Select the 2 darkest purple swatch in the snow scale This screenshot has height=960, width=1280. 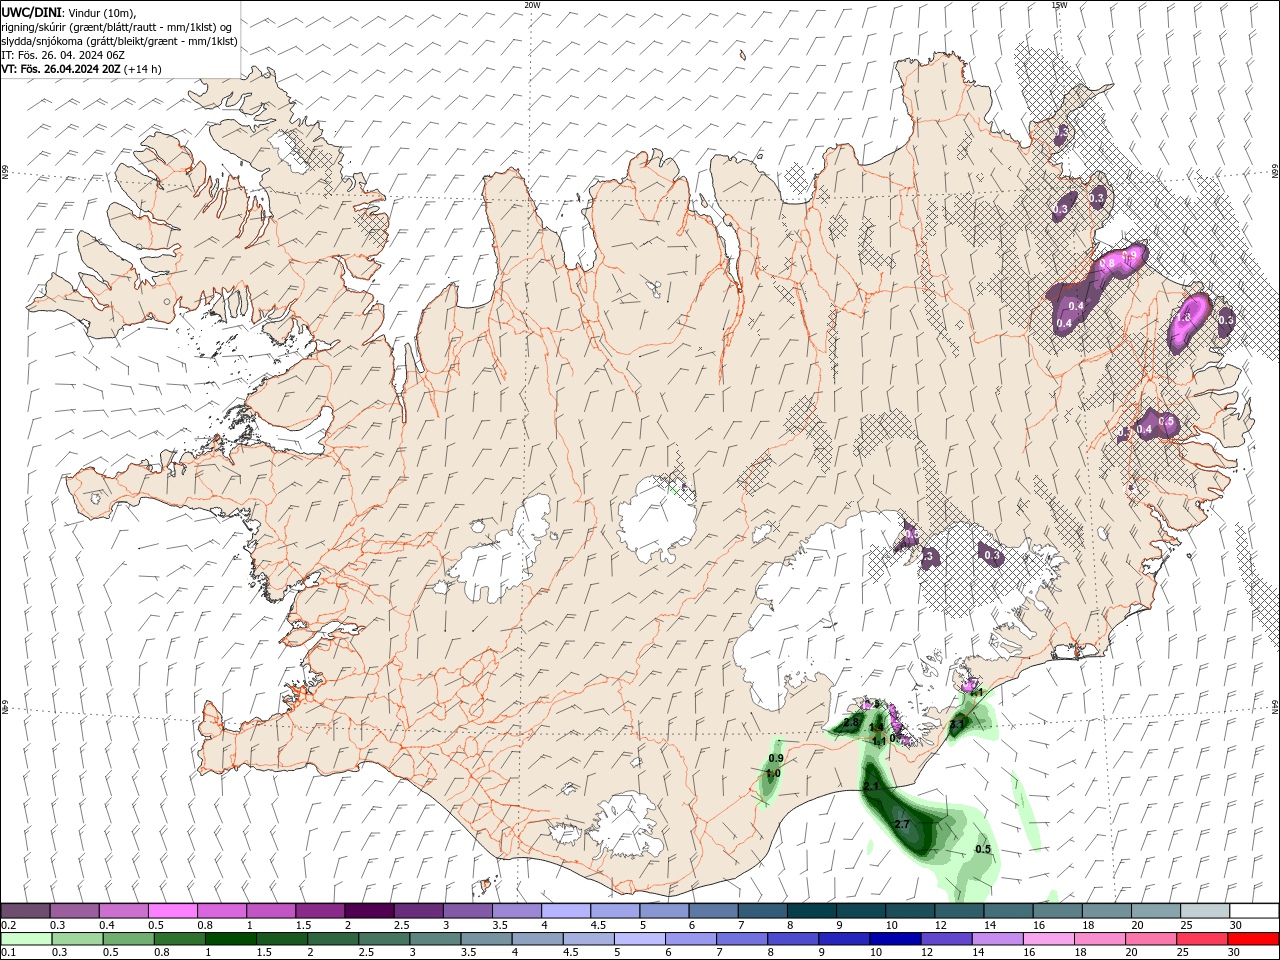coord(368,910)
